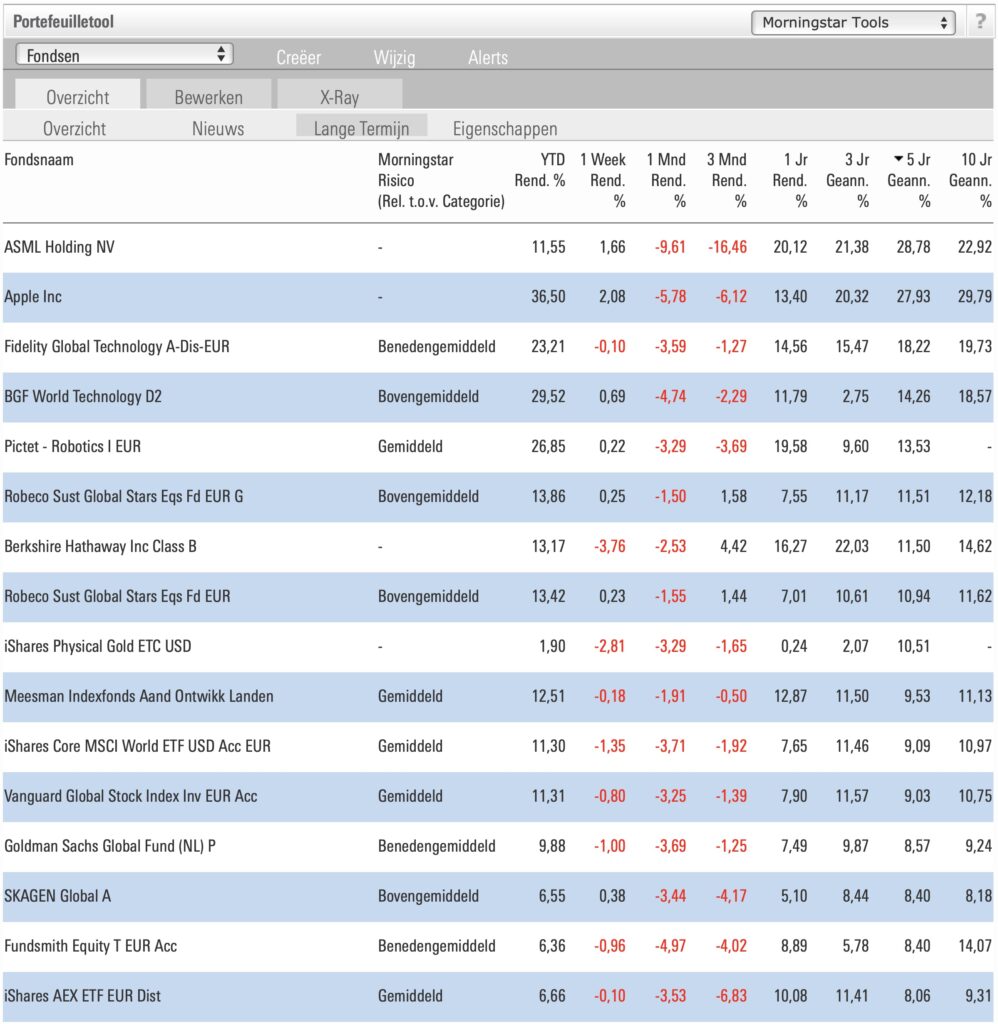Click Berkshire 3 Jr value 22,03
Screen dimensions: 998x1024
pyautogui.click(x=852, y=546)
